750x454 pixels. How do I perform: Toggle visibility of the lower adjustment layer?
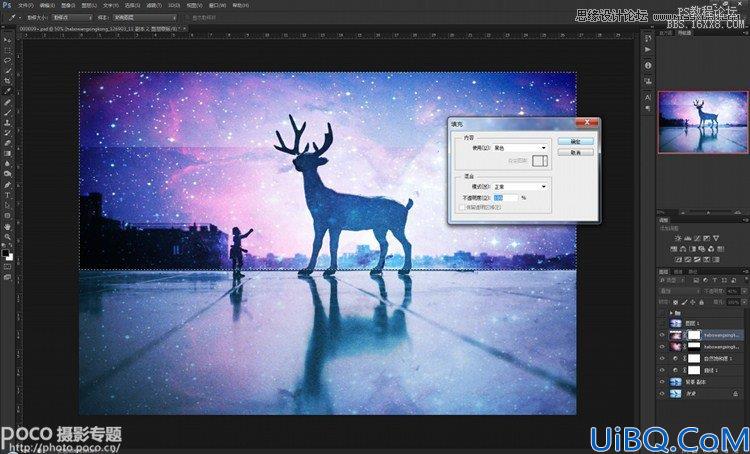662,370
